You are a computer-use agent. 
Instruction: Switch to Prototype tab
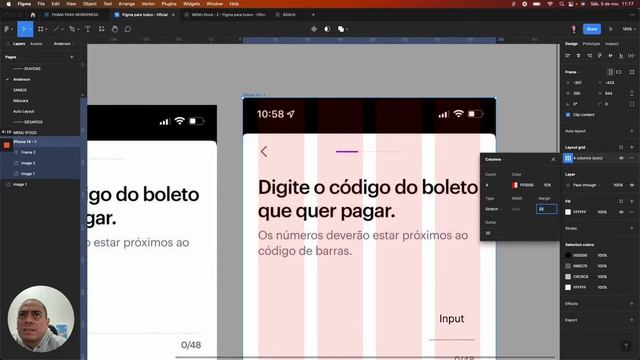(x=591, y=44)
